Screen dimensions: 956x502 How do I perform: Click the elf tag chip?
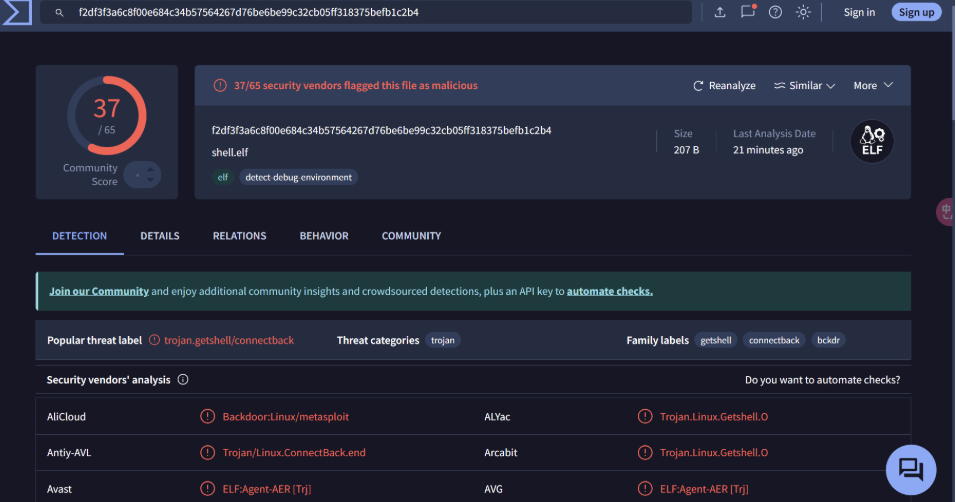click(223, 177)
